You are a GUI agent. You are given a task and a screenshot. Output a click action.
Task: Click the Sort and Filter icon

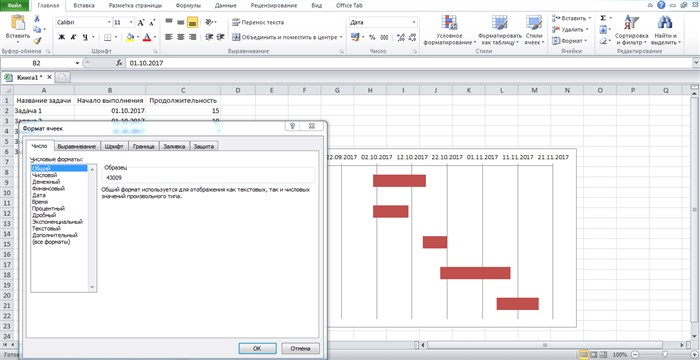631,22
